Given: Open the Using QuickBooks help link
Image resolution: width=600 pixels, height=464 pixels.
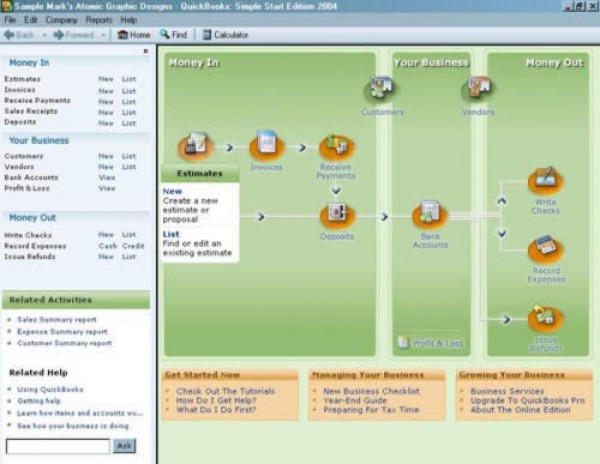Looking at the screenshot, I should pos(50,389).
